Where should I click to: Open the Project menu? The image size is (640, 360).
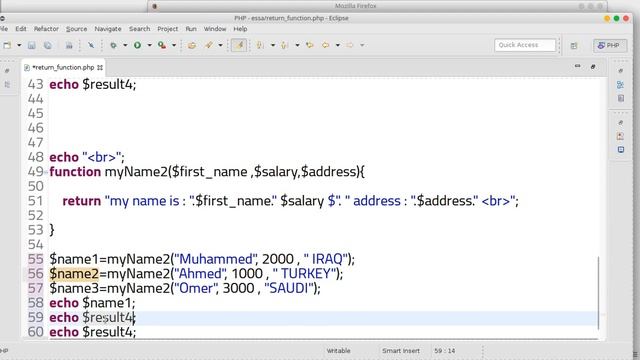[167, 29]
